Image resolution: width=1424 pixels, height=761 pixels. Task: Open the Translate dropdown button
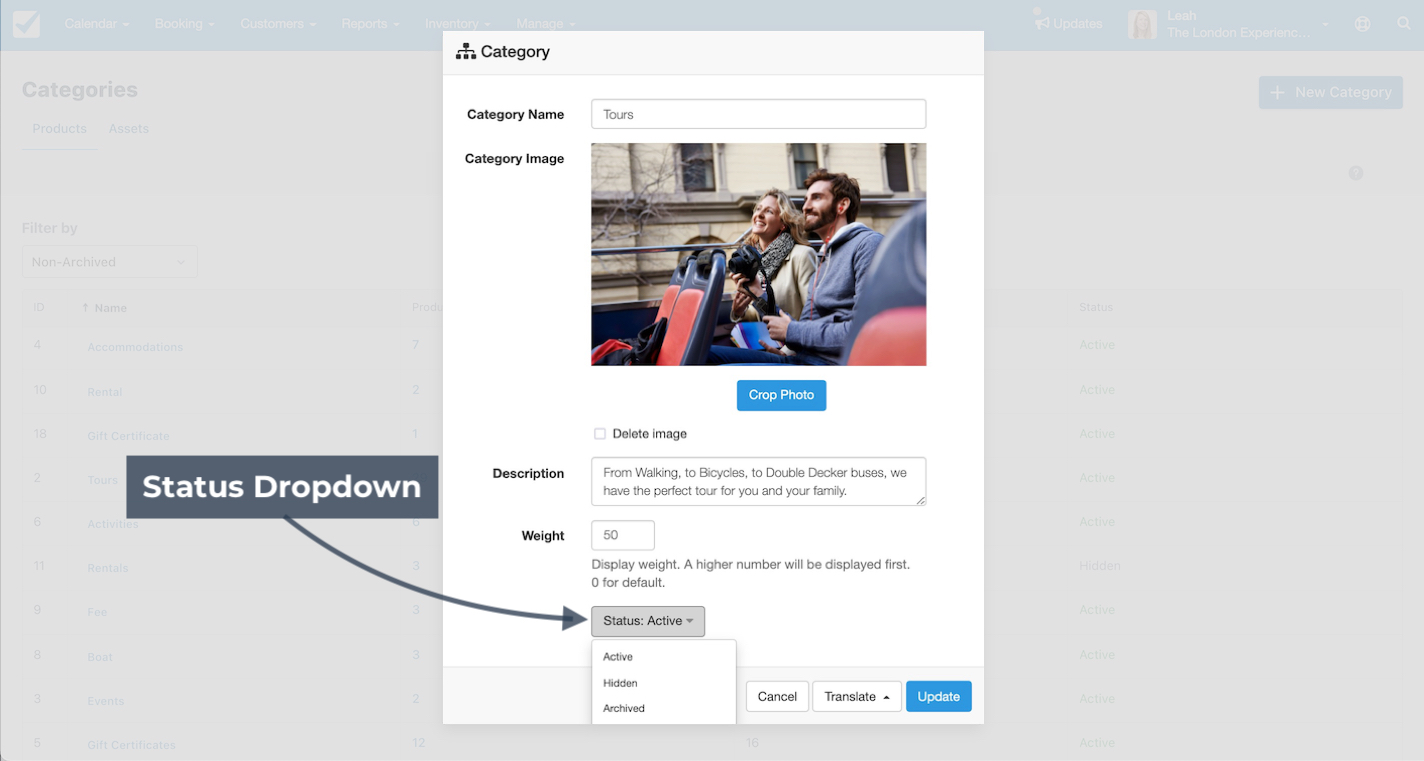pyautogui.click(x=857, y=696)
